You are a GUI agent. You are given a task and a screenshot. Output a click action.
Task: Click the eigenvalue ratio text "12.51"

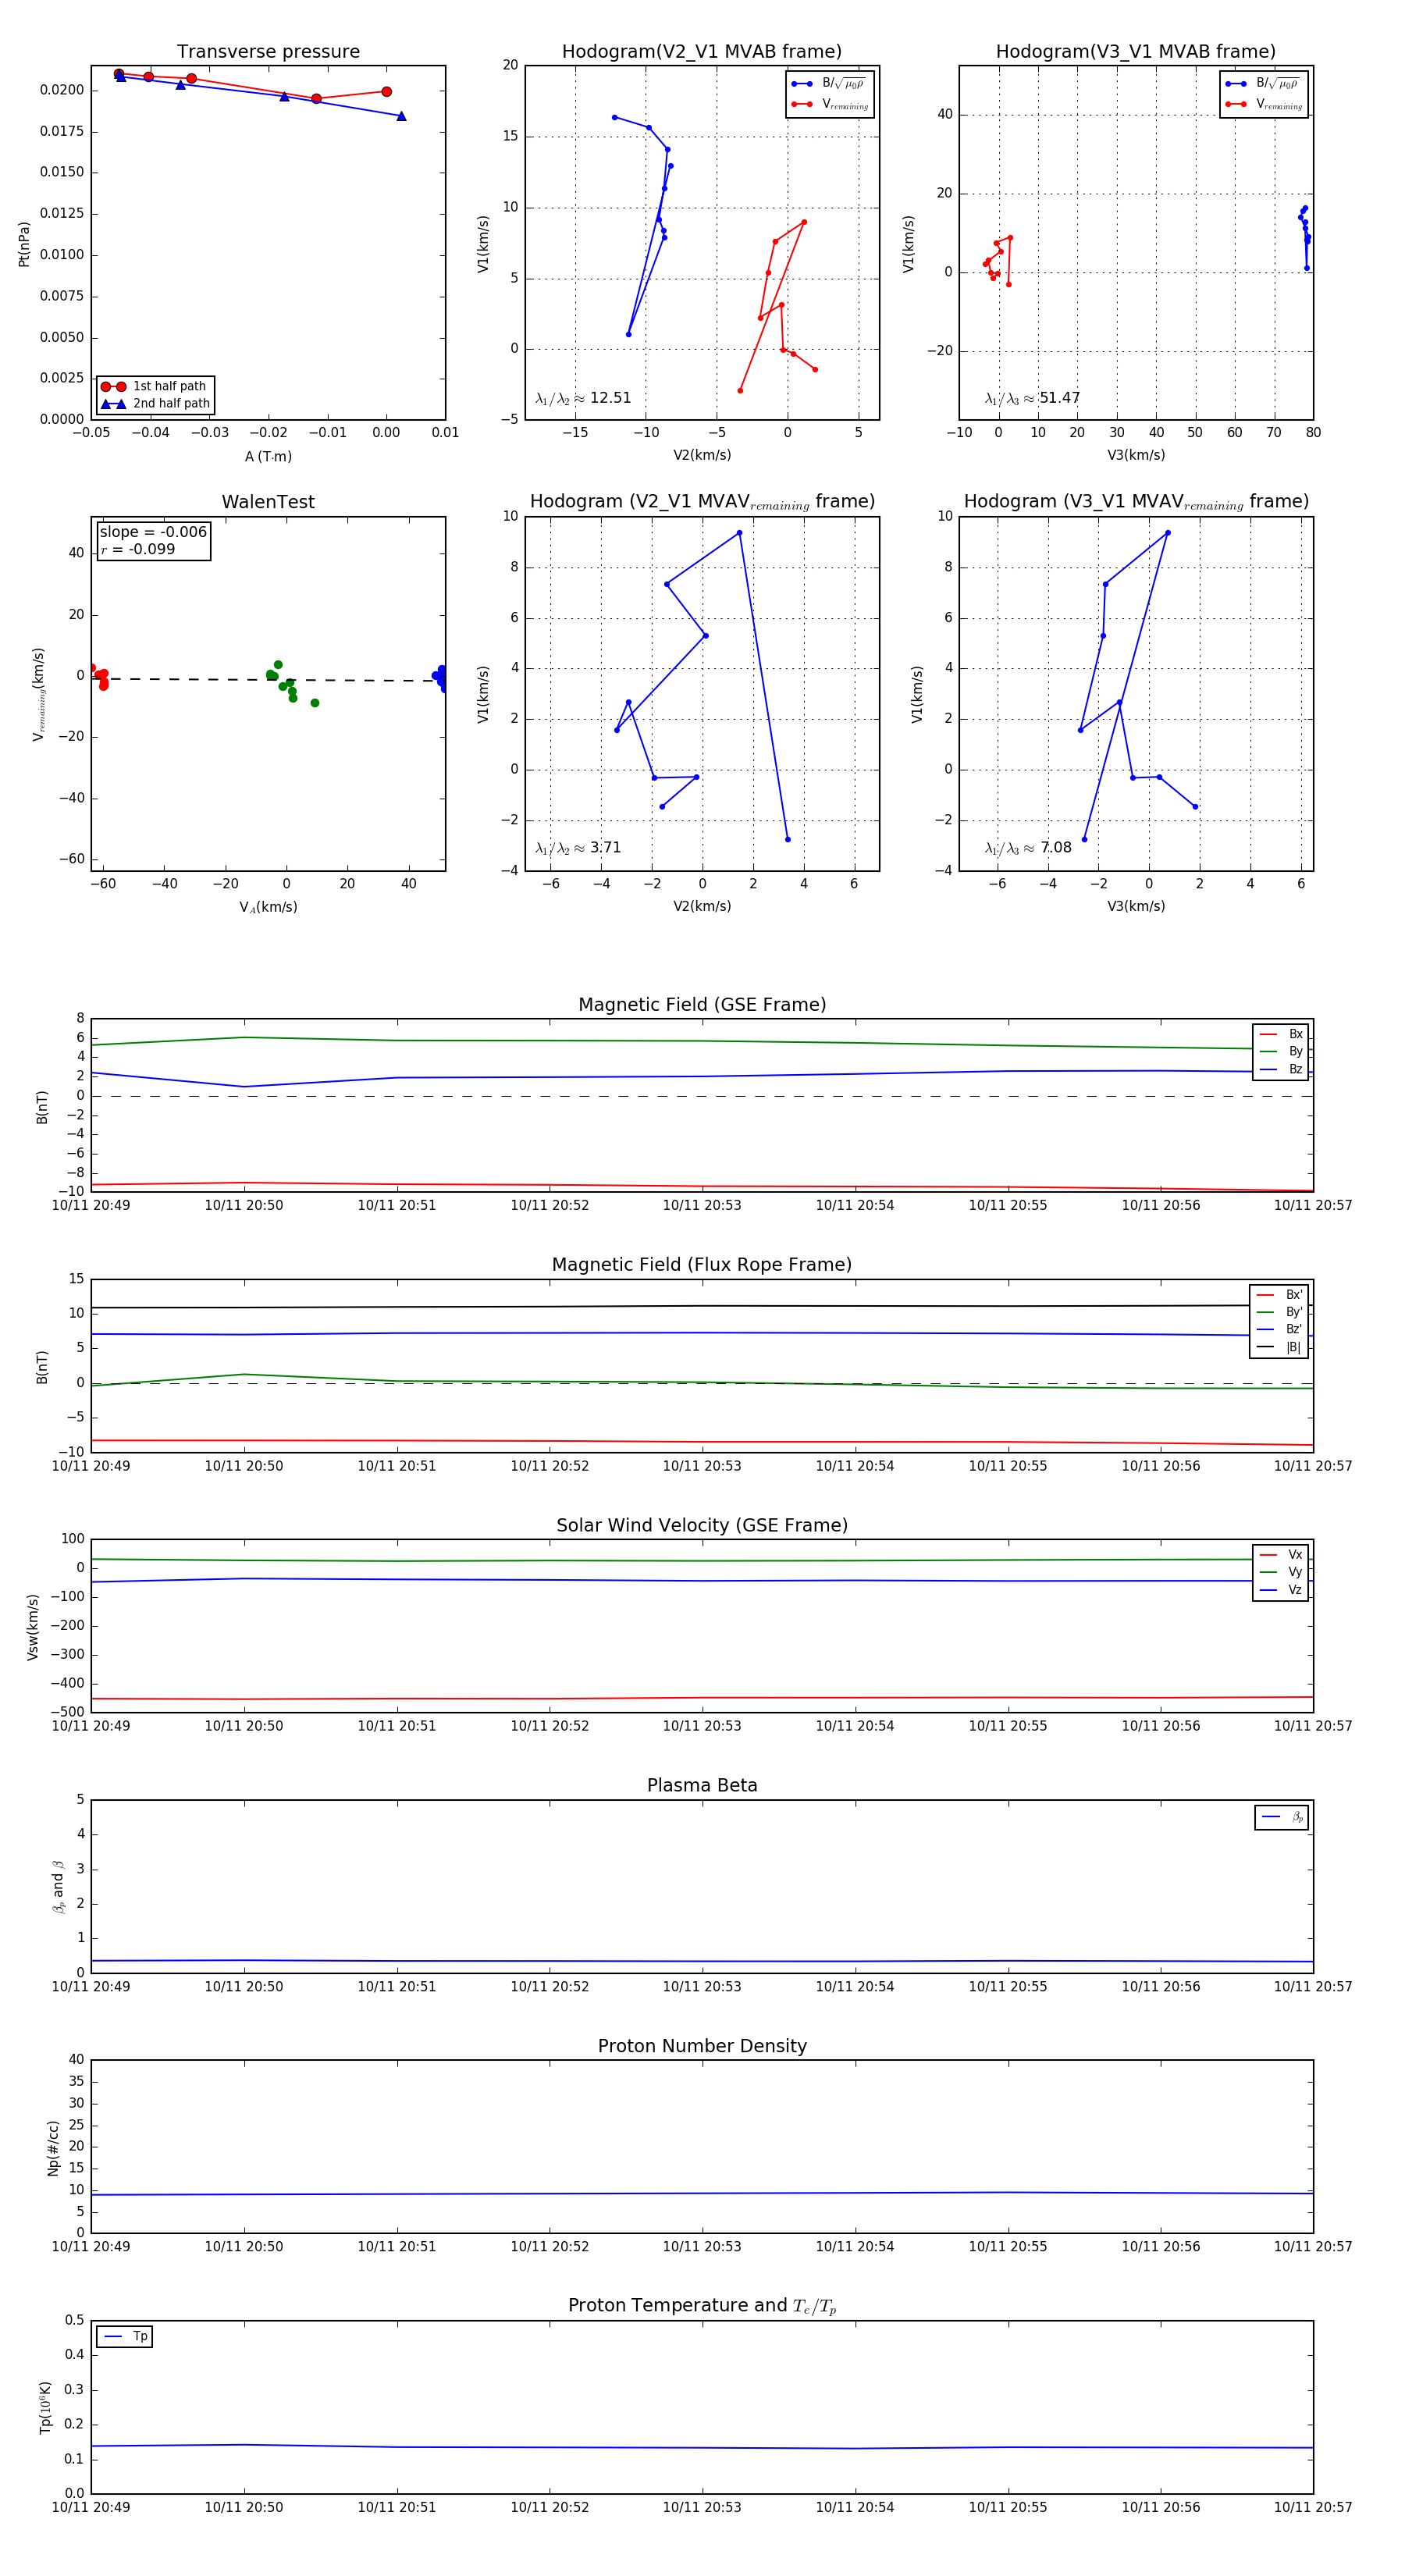(x=610, y=398)
